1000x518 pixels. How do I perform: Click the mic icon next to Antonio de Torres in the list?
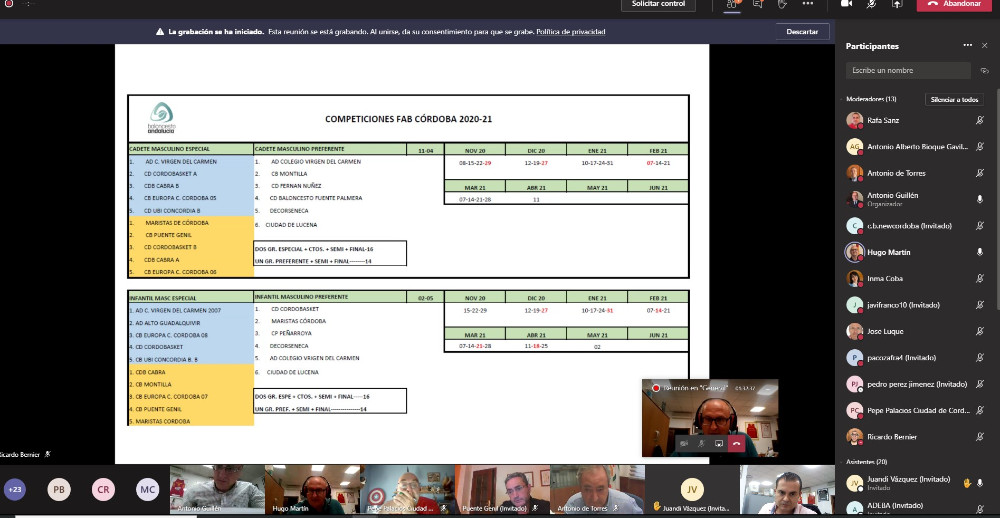click(980, 173)
